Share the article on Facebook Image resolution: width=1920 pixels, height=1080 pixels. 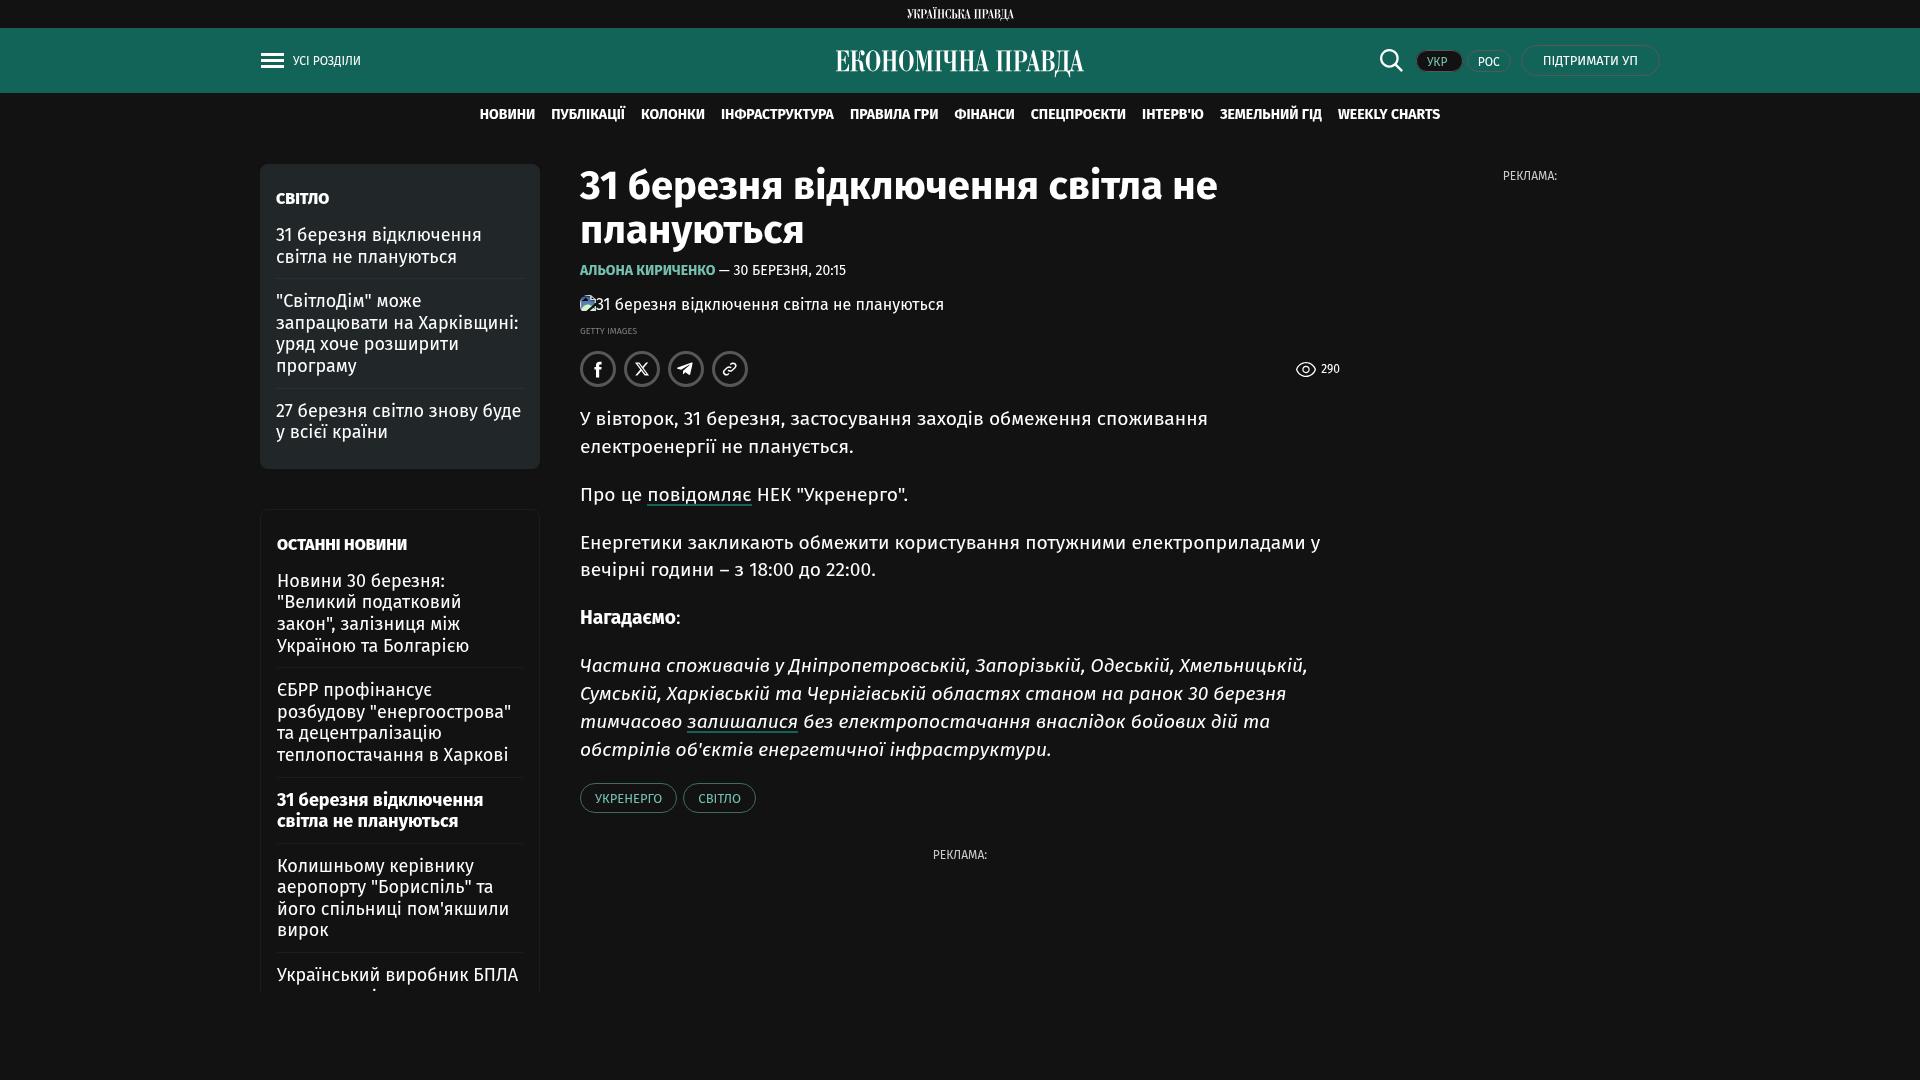pos(598,369)
